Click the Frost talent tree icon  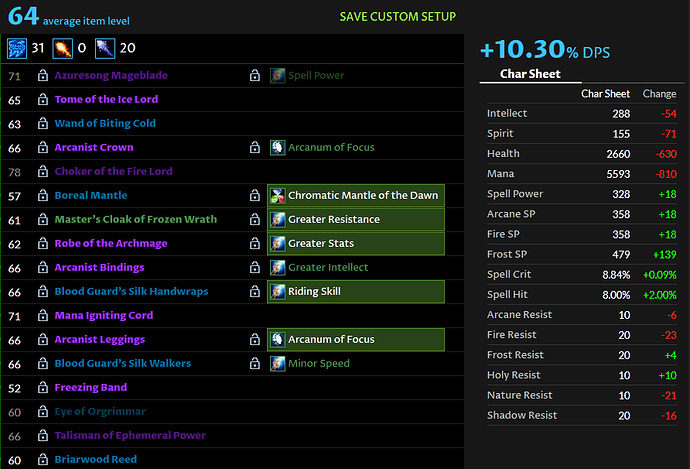(x=105, y=48)
